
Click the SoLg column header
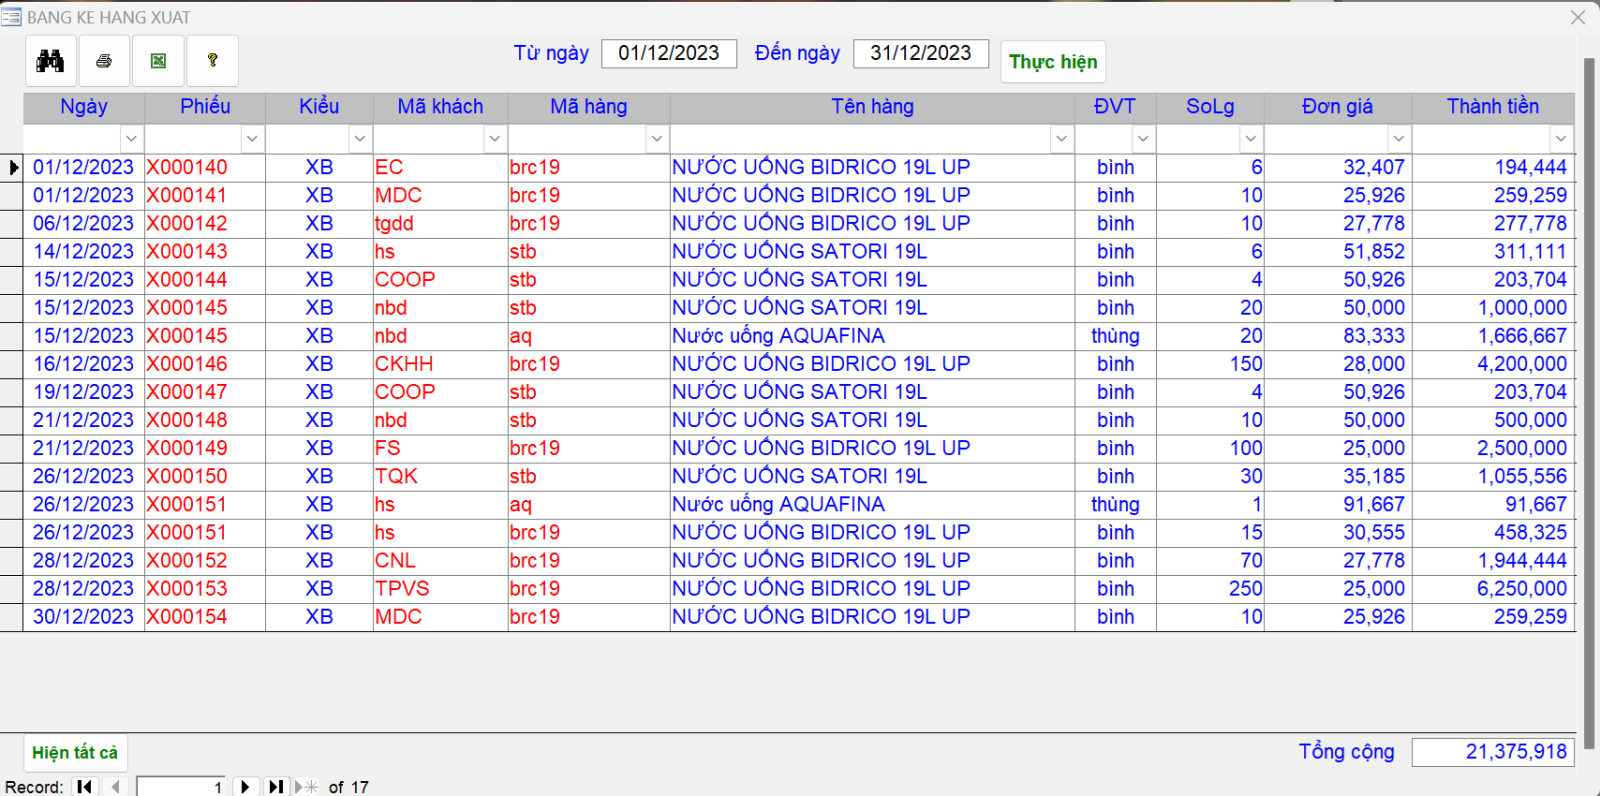click(1209, 107)
